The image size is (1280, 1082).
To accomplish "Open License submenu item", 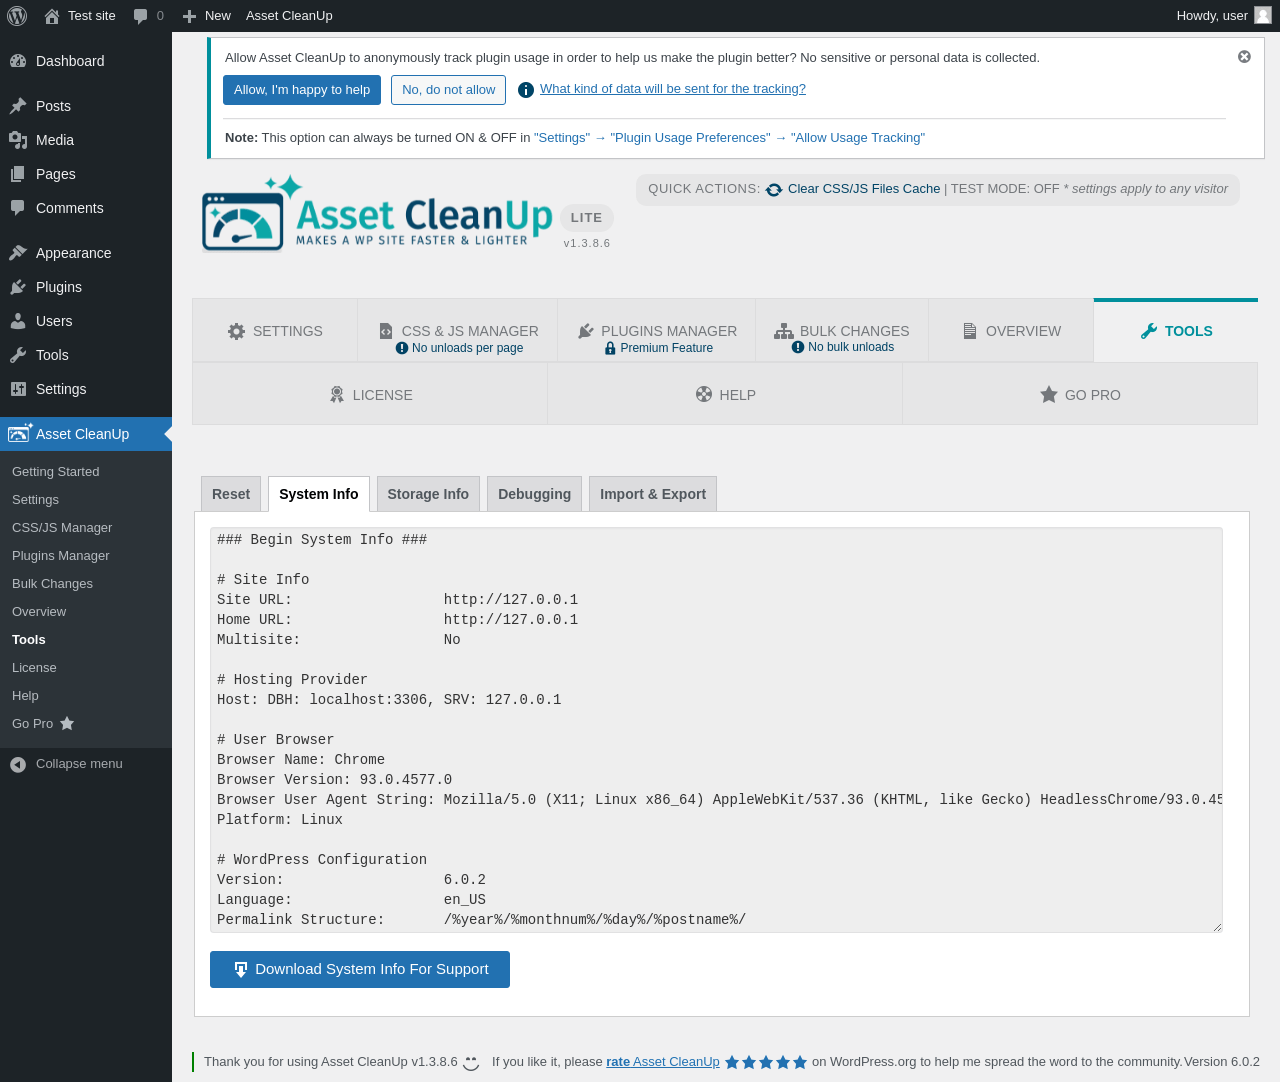I will coord(34,668).
